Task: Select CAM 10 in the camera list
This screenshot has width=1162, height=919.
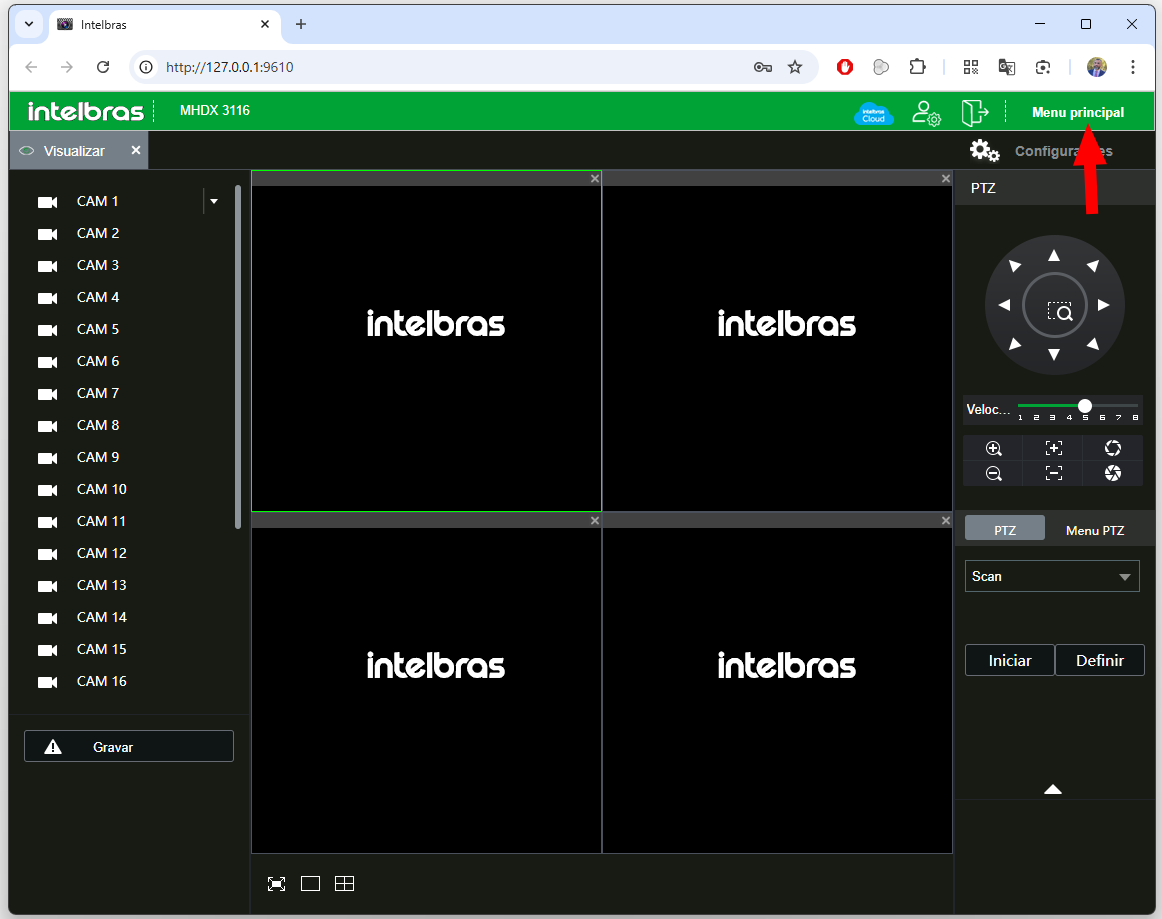Action: tap(102, 489)
